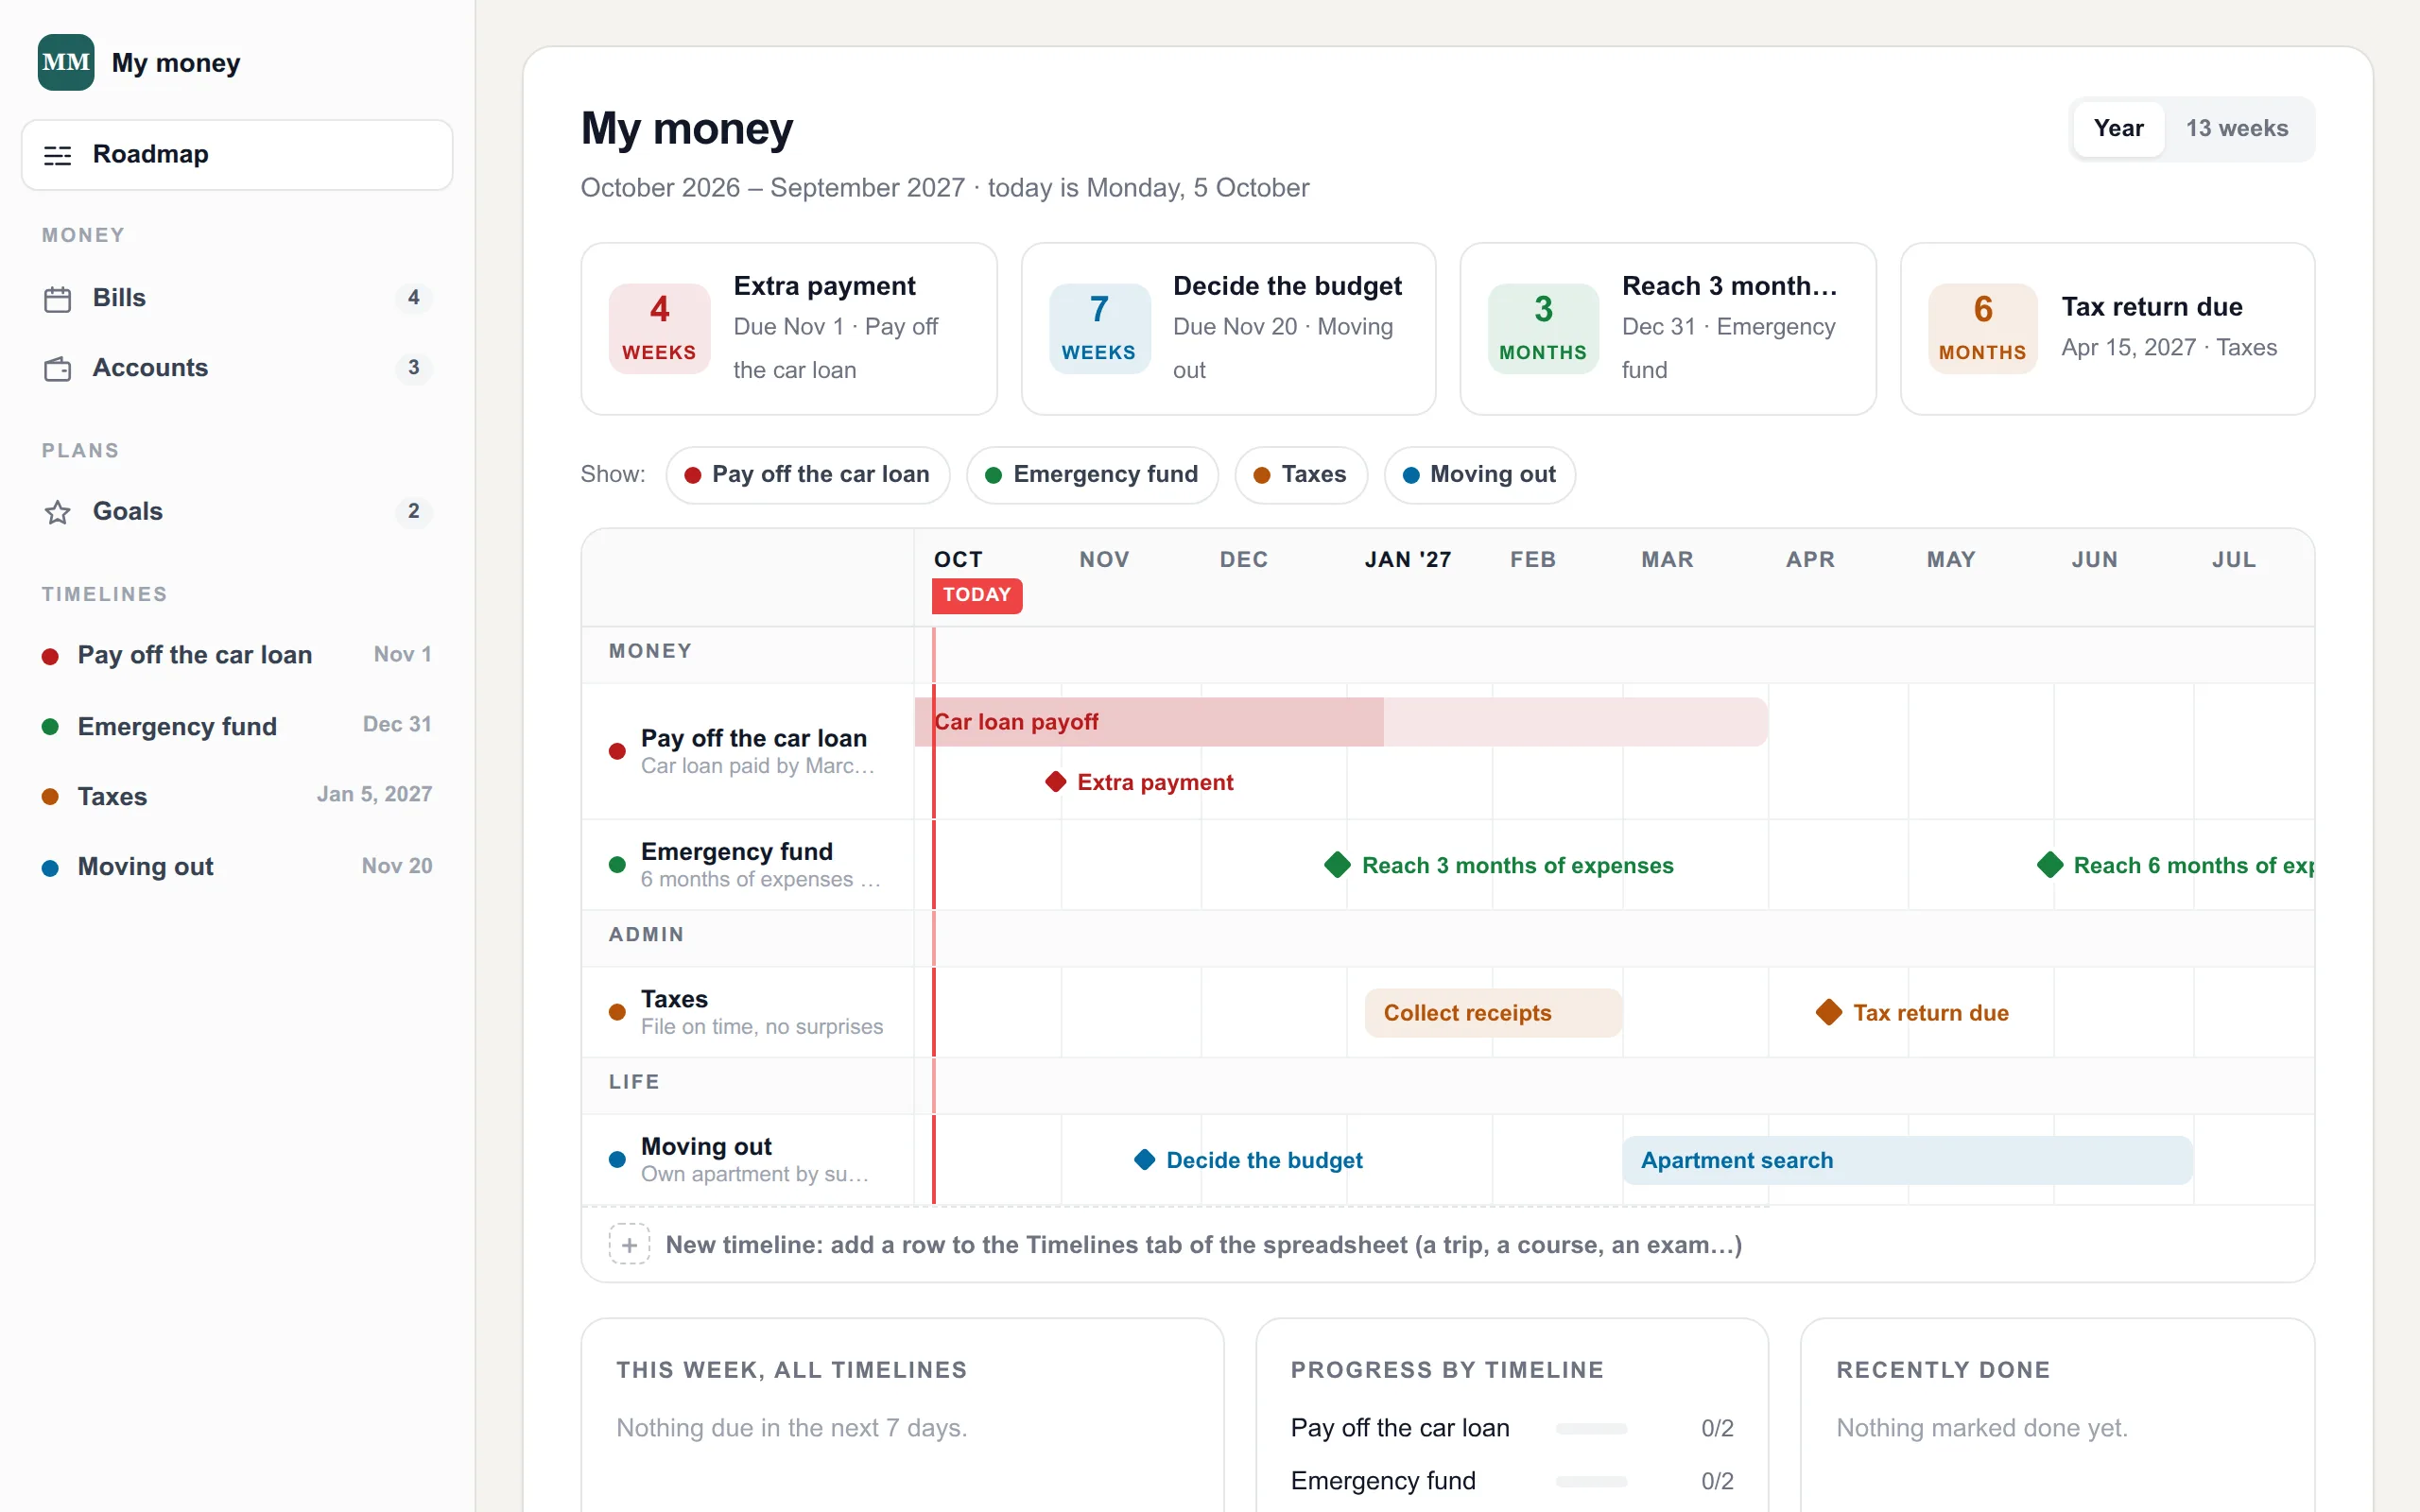Click the Decide the budget diamond marker
This screenshot has height=1512, width=2420.
pos(1145,1160)
